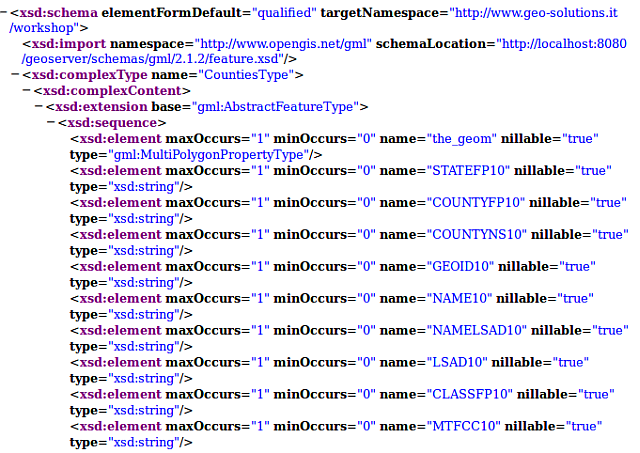Click the xsd:sequence tag text
Viewport: 640px width, 453px height.
pos(112,122)
